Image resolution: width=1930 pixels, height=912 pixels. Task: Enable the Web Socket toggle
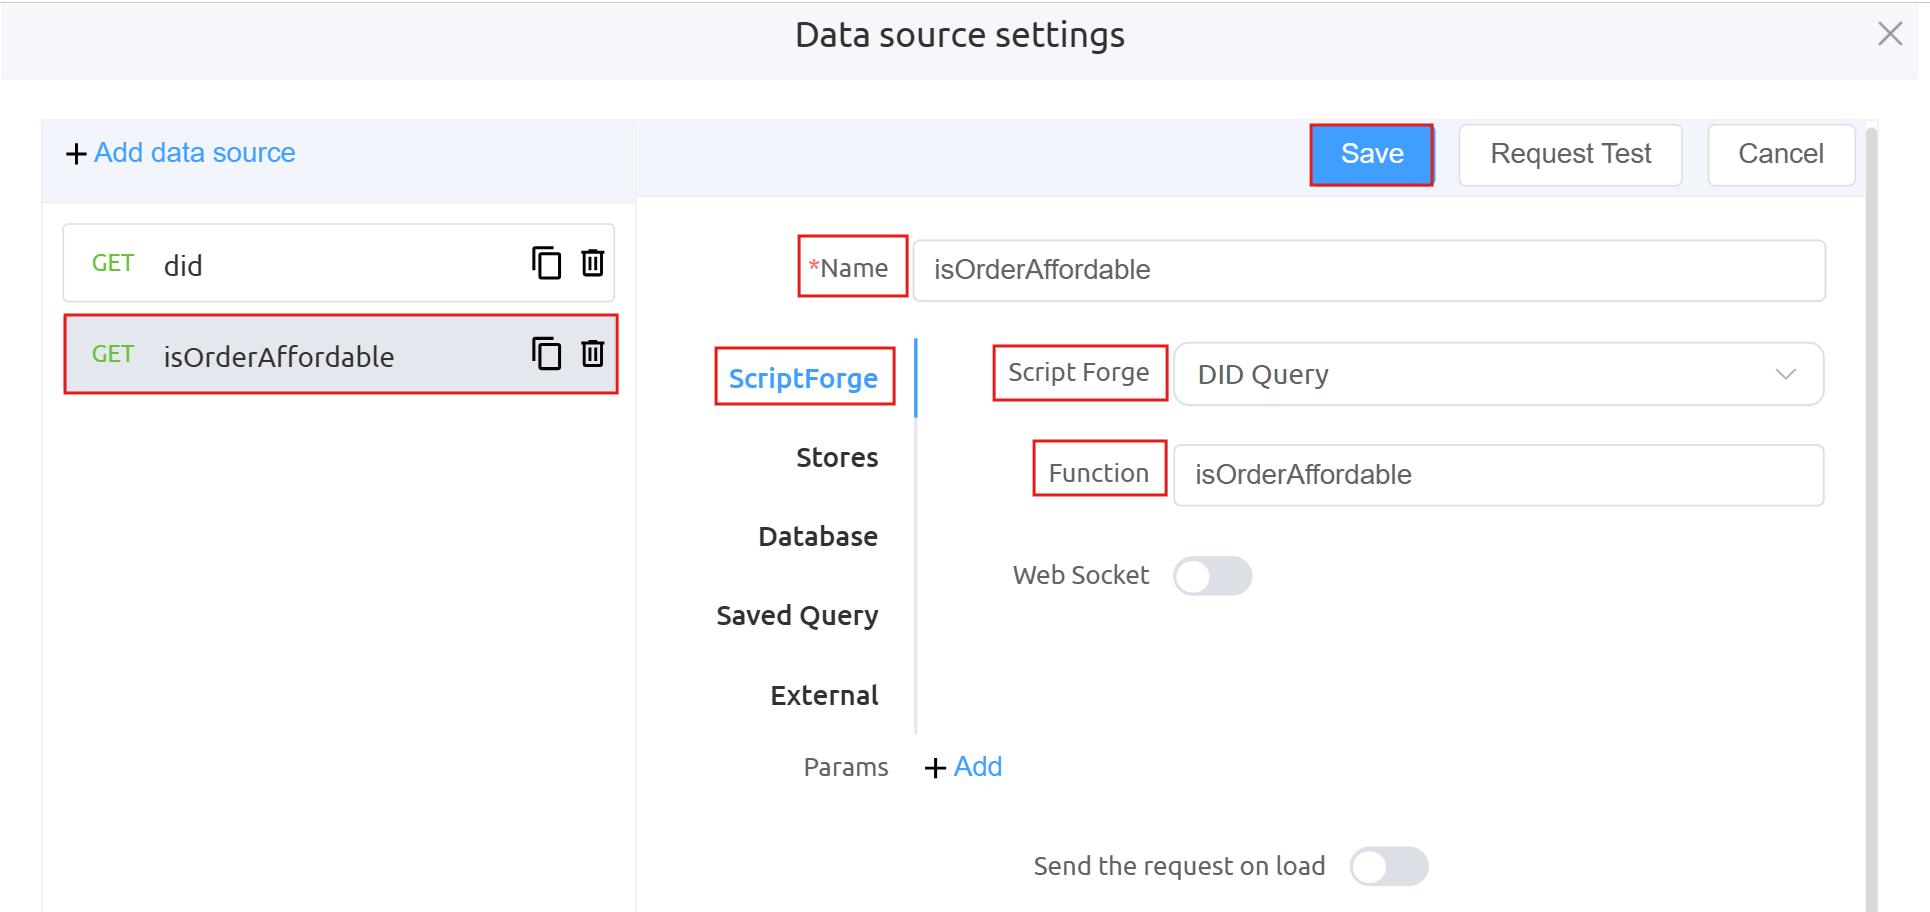[x=1212, y=576]
